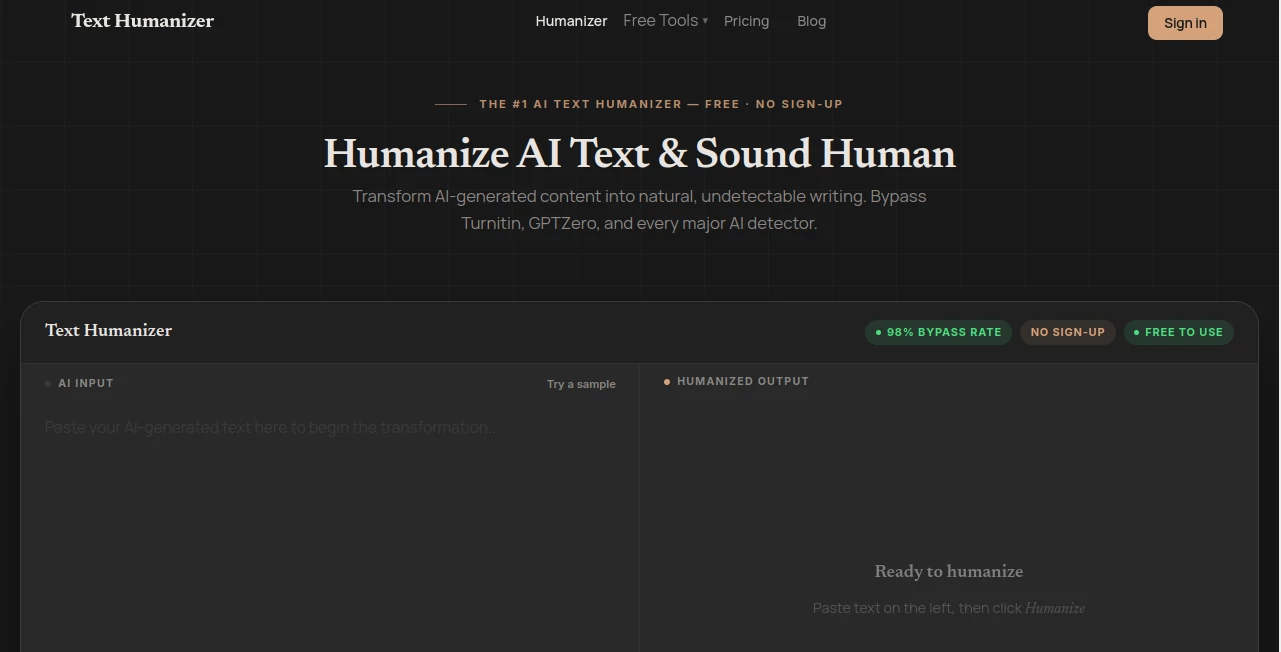Click the Text Humanizer panel title

[x=108, y=331]
